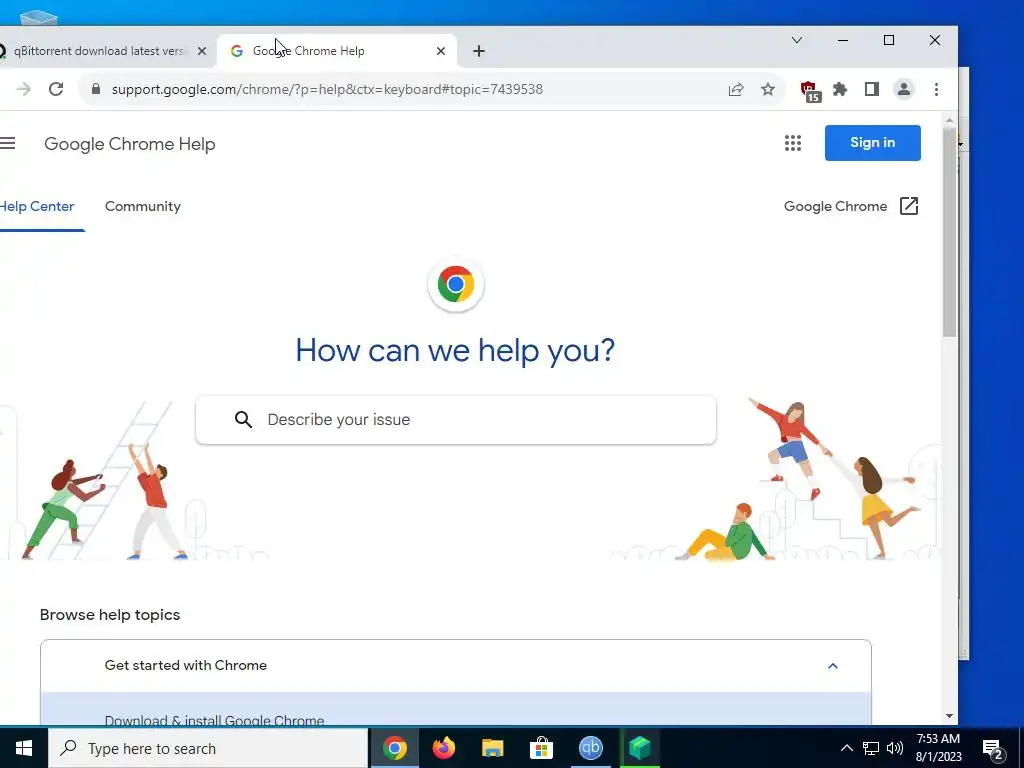Open the Windows Start menu

tap(24, 748)
